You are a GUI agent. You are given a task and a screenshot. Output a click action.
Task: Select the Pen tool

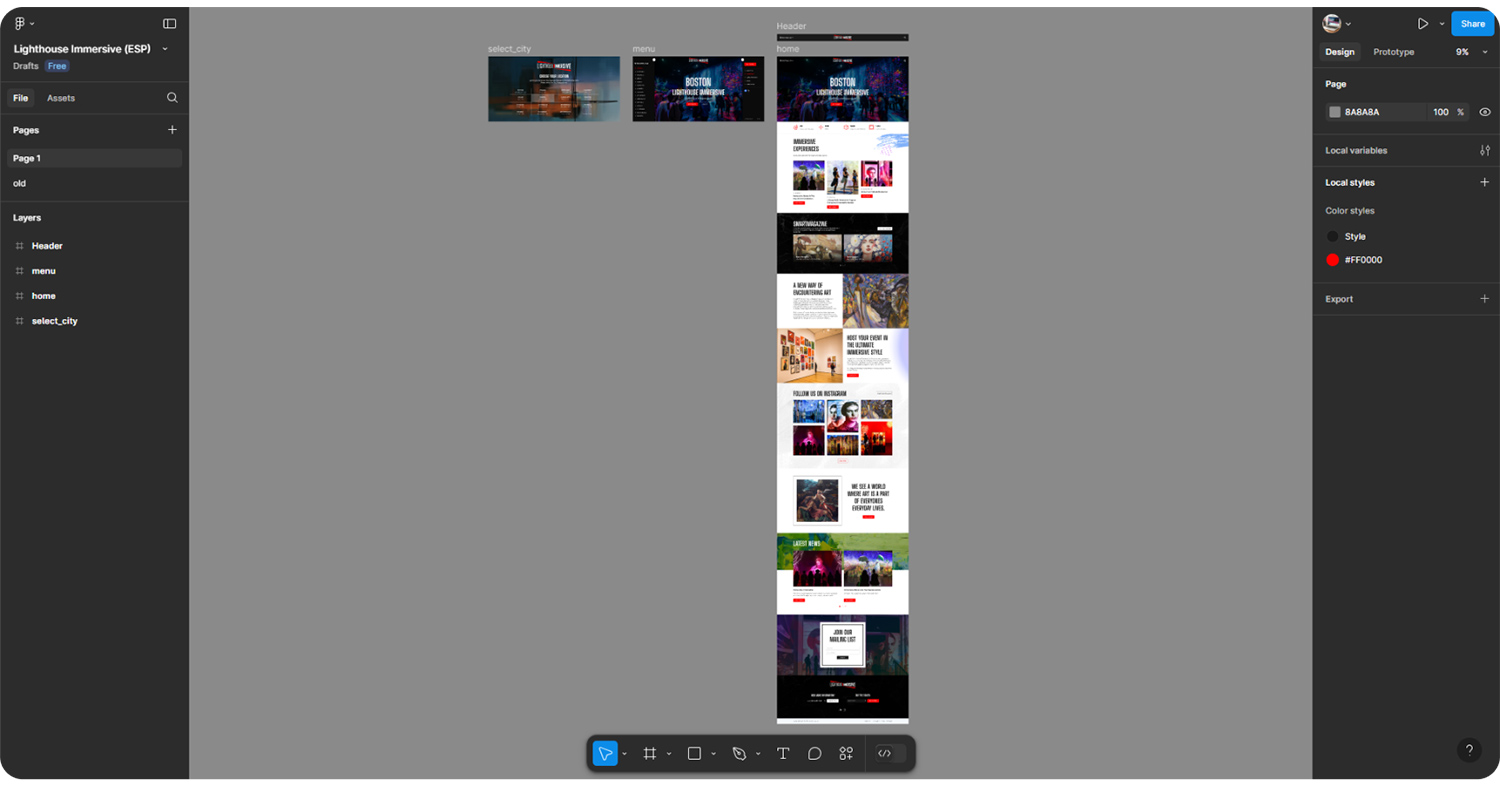[739, 754]
